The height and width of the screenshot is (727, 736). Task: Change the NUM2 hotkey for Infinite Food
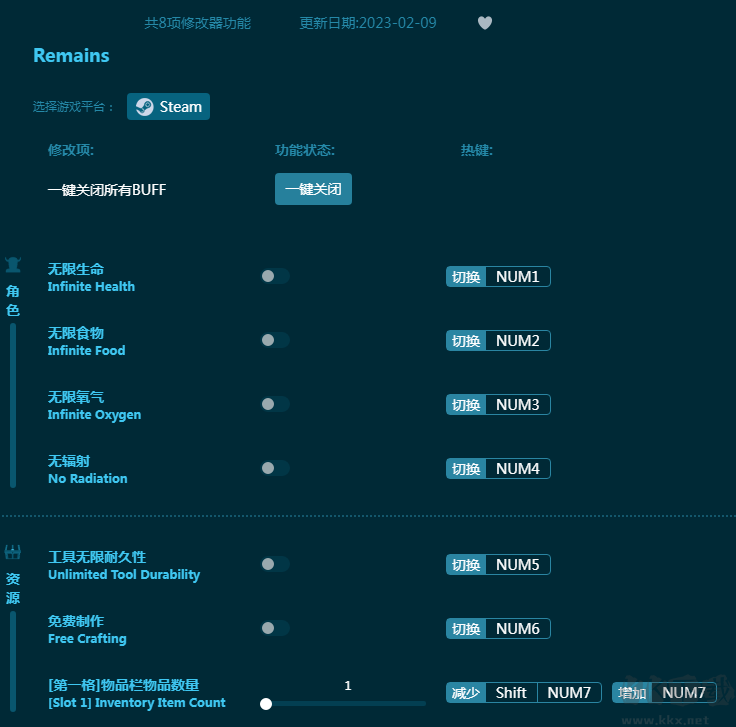[517, 341]
